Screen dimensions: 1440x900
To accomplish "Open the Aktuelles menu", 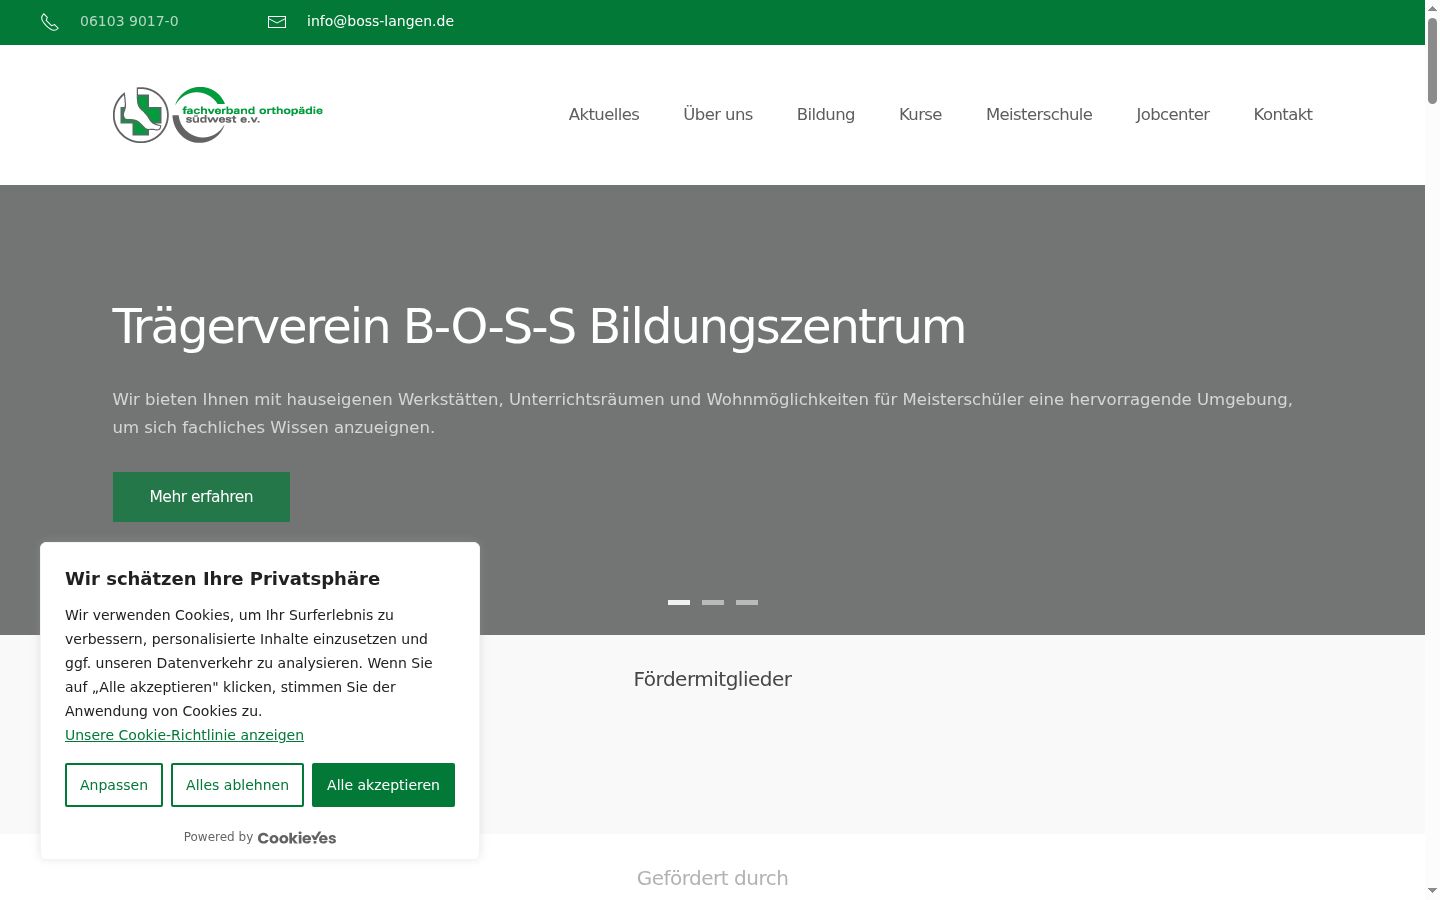I will click(x=604, y=114).
